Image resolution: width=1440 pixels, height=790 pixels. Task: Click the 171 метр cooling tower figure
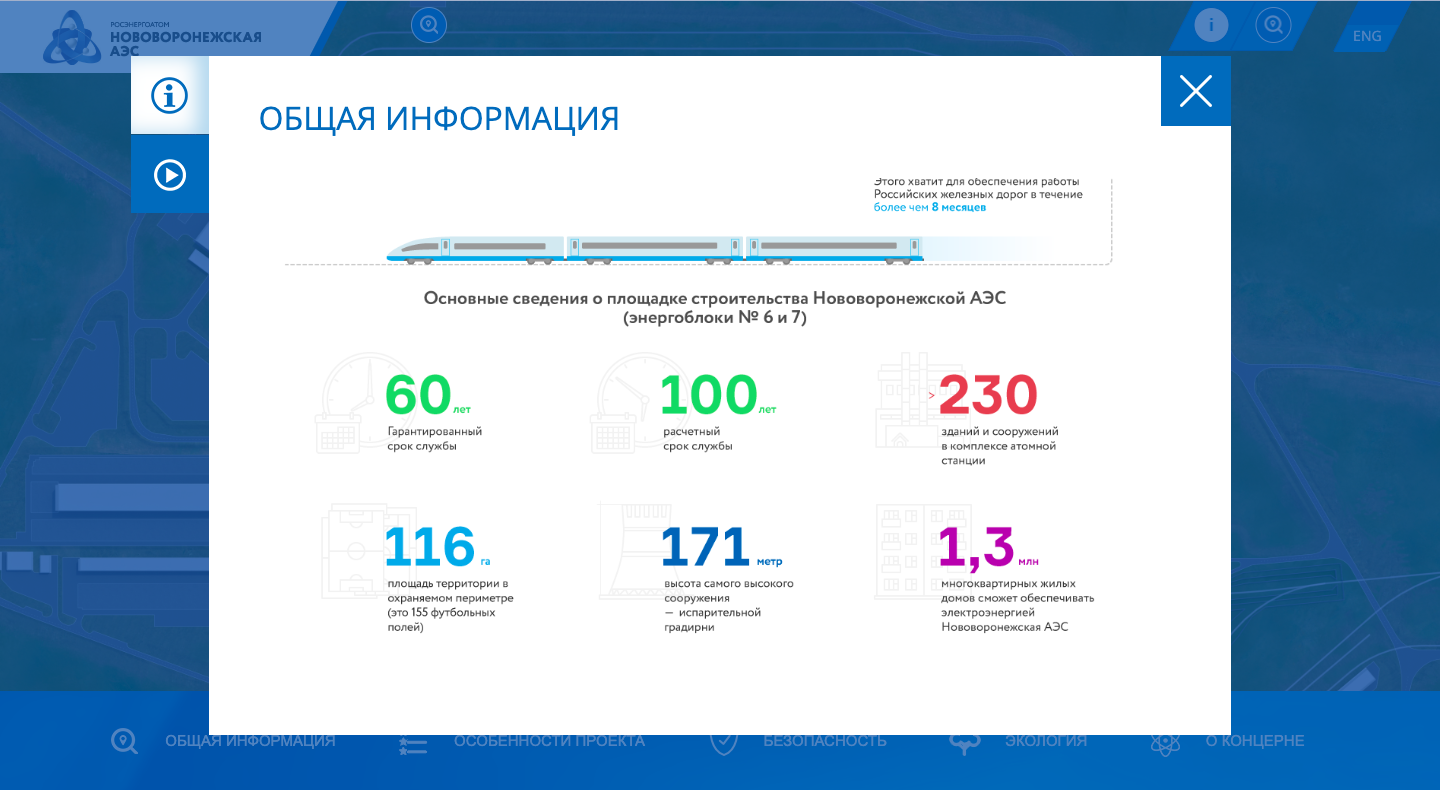pos(705,547)
